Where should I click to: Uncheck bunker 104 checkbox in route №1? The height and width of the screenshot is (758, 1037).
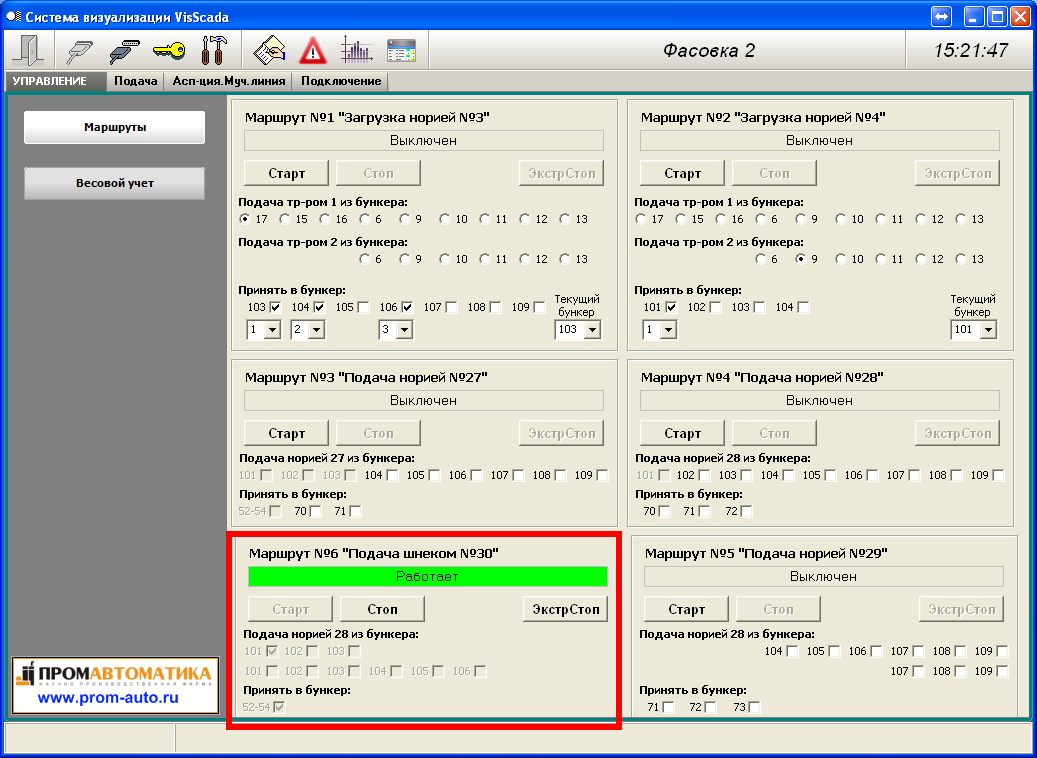[319, 307]
